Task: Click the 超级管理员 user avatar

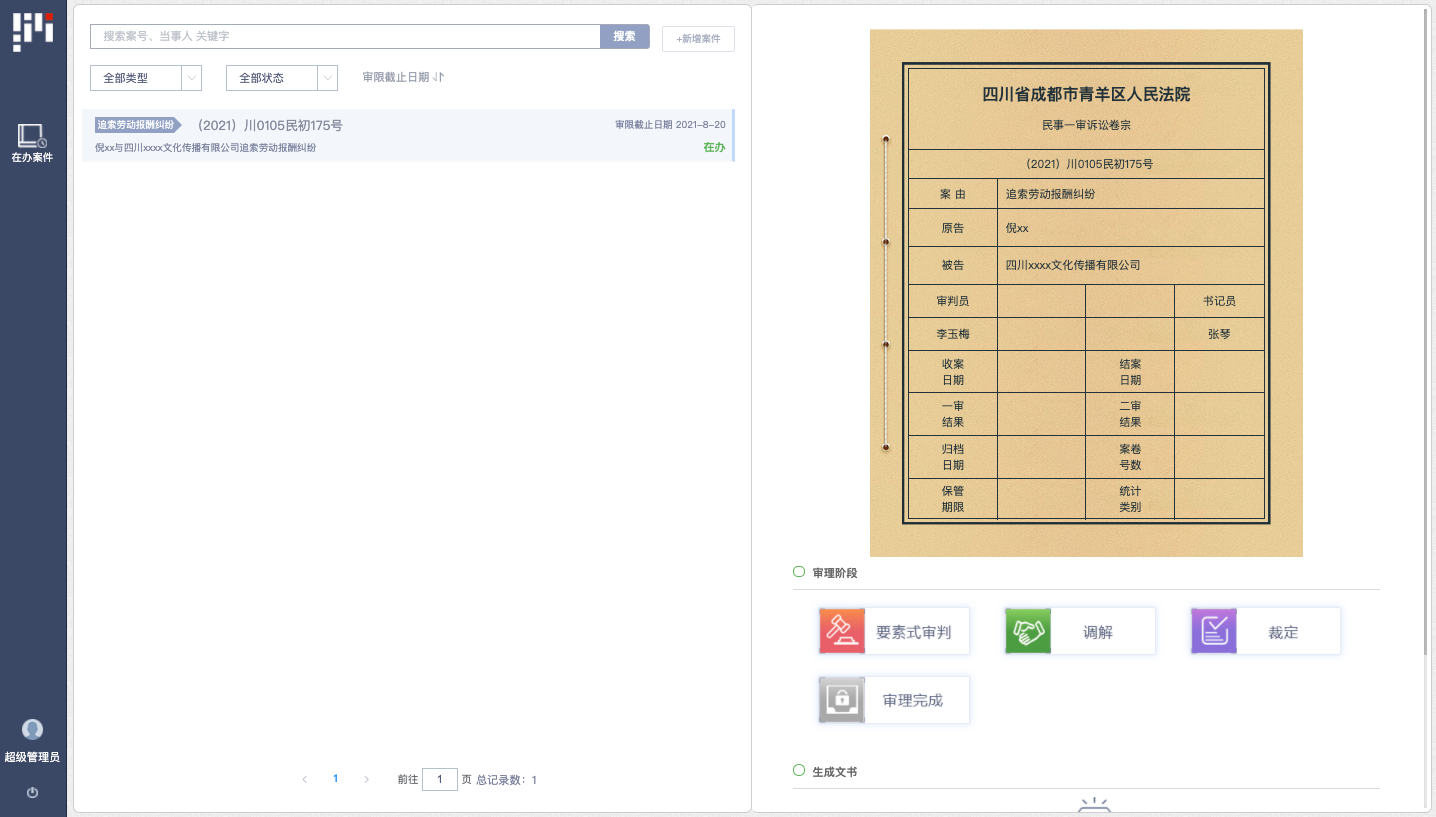Action: 33,730
